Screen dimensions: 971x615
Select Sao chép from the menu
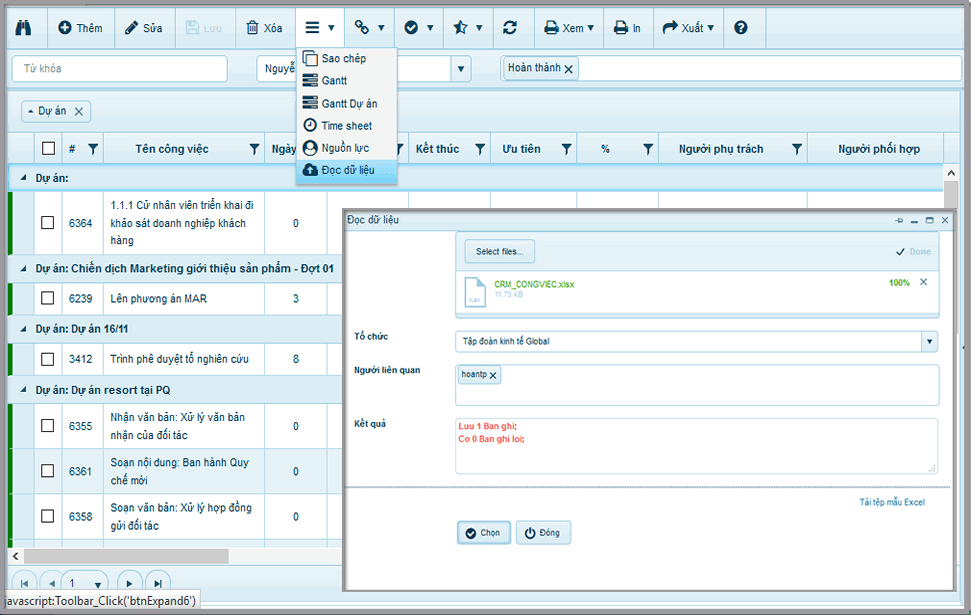point(346,58)
